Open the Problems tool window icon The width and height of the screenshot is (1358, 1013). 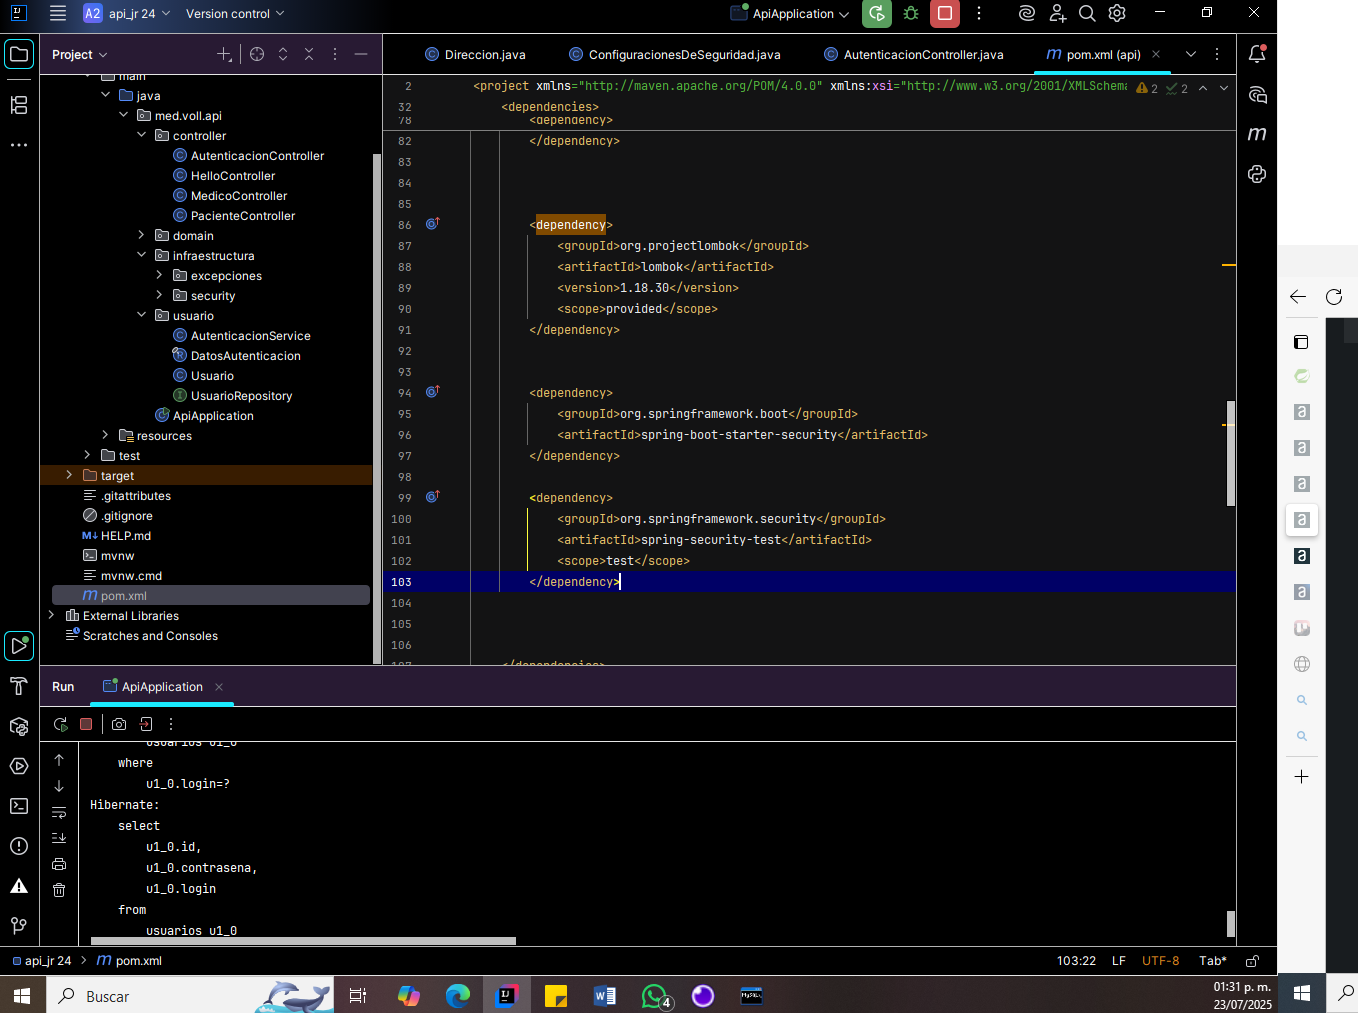[19, 846]
